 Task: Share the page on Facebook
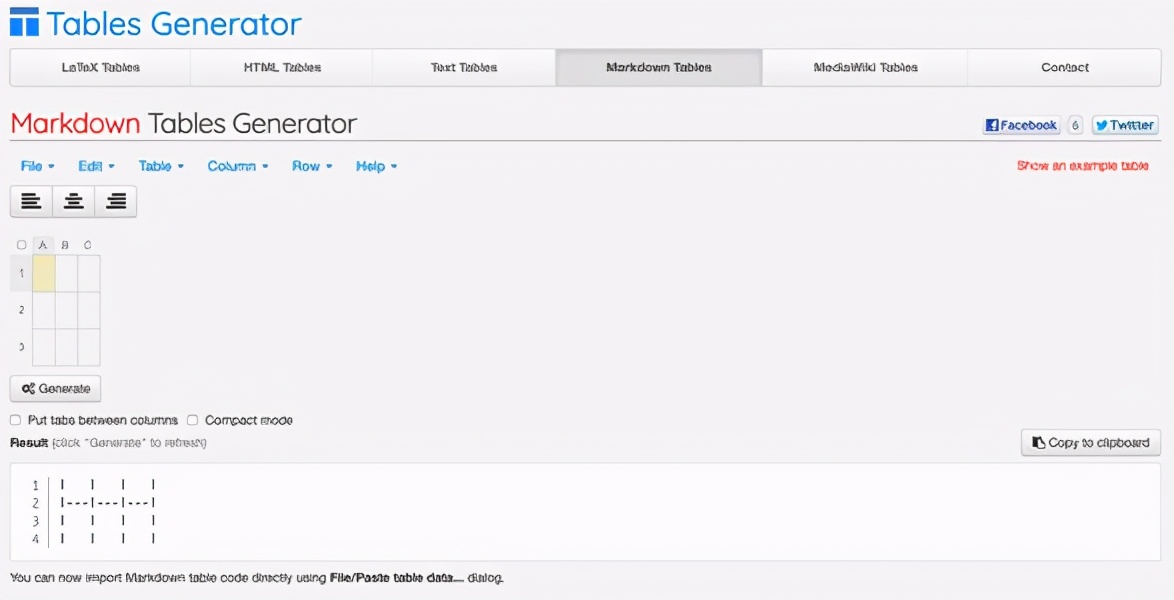pos(1021,125)
